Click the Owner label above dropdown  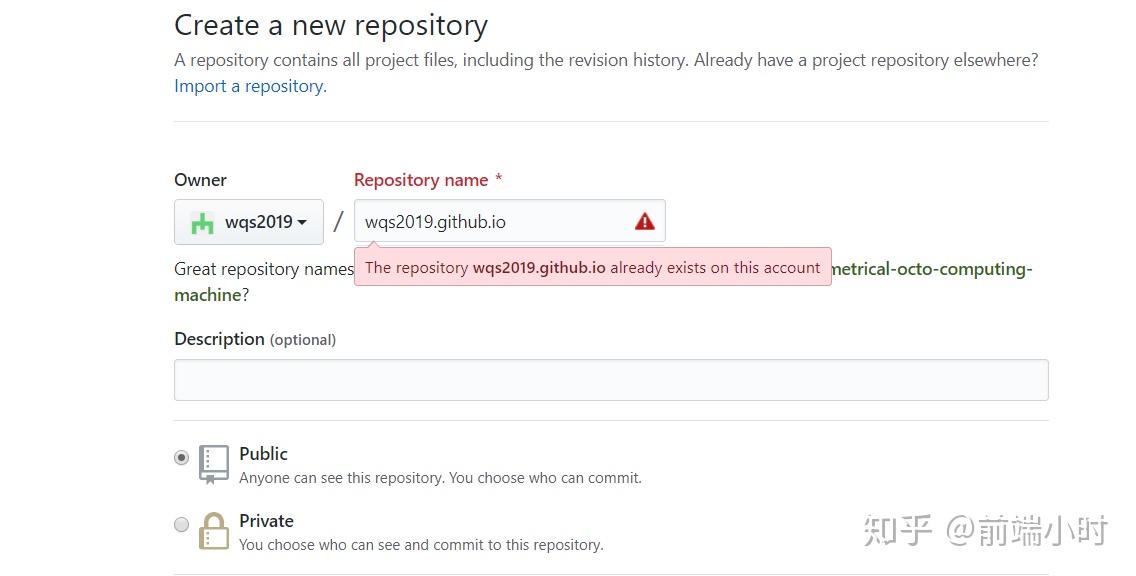pos(200,180)
